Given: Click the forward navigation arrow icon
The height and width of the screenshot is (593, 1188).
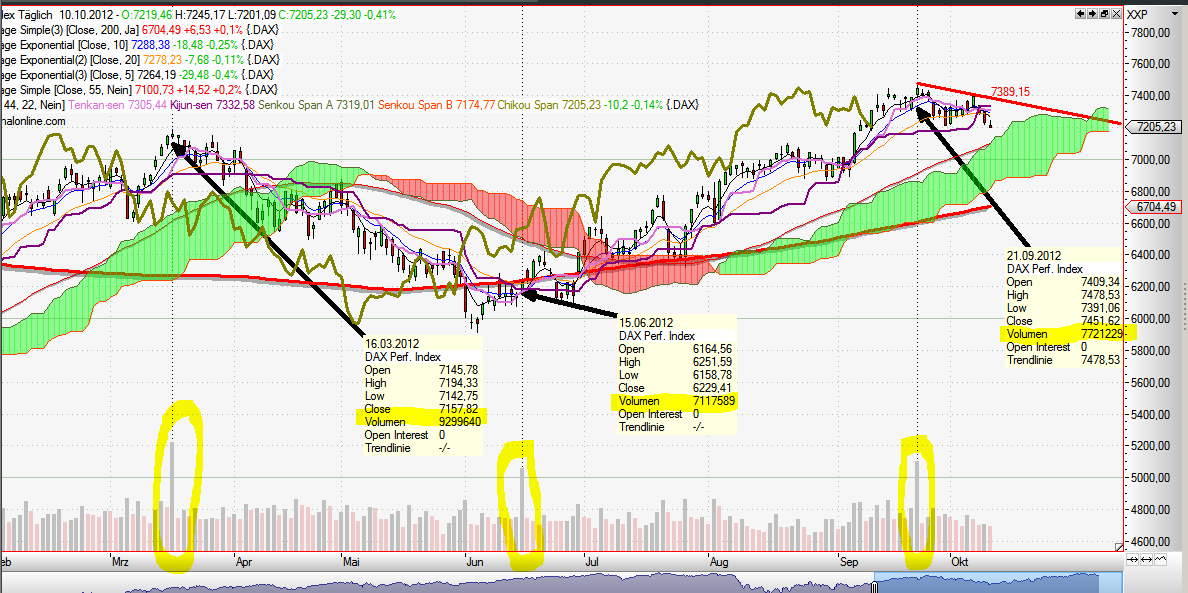Looking at the screenshot, I should point(1091,13).
